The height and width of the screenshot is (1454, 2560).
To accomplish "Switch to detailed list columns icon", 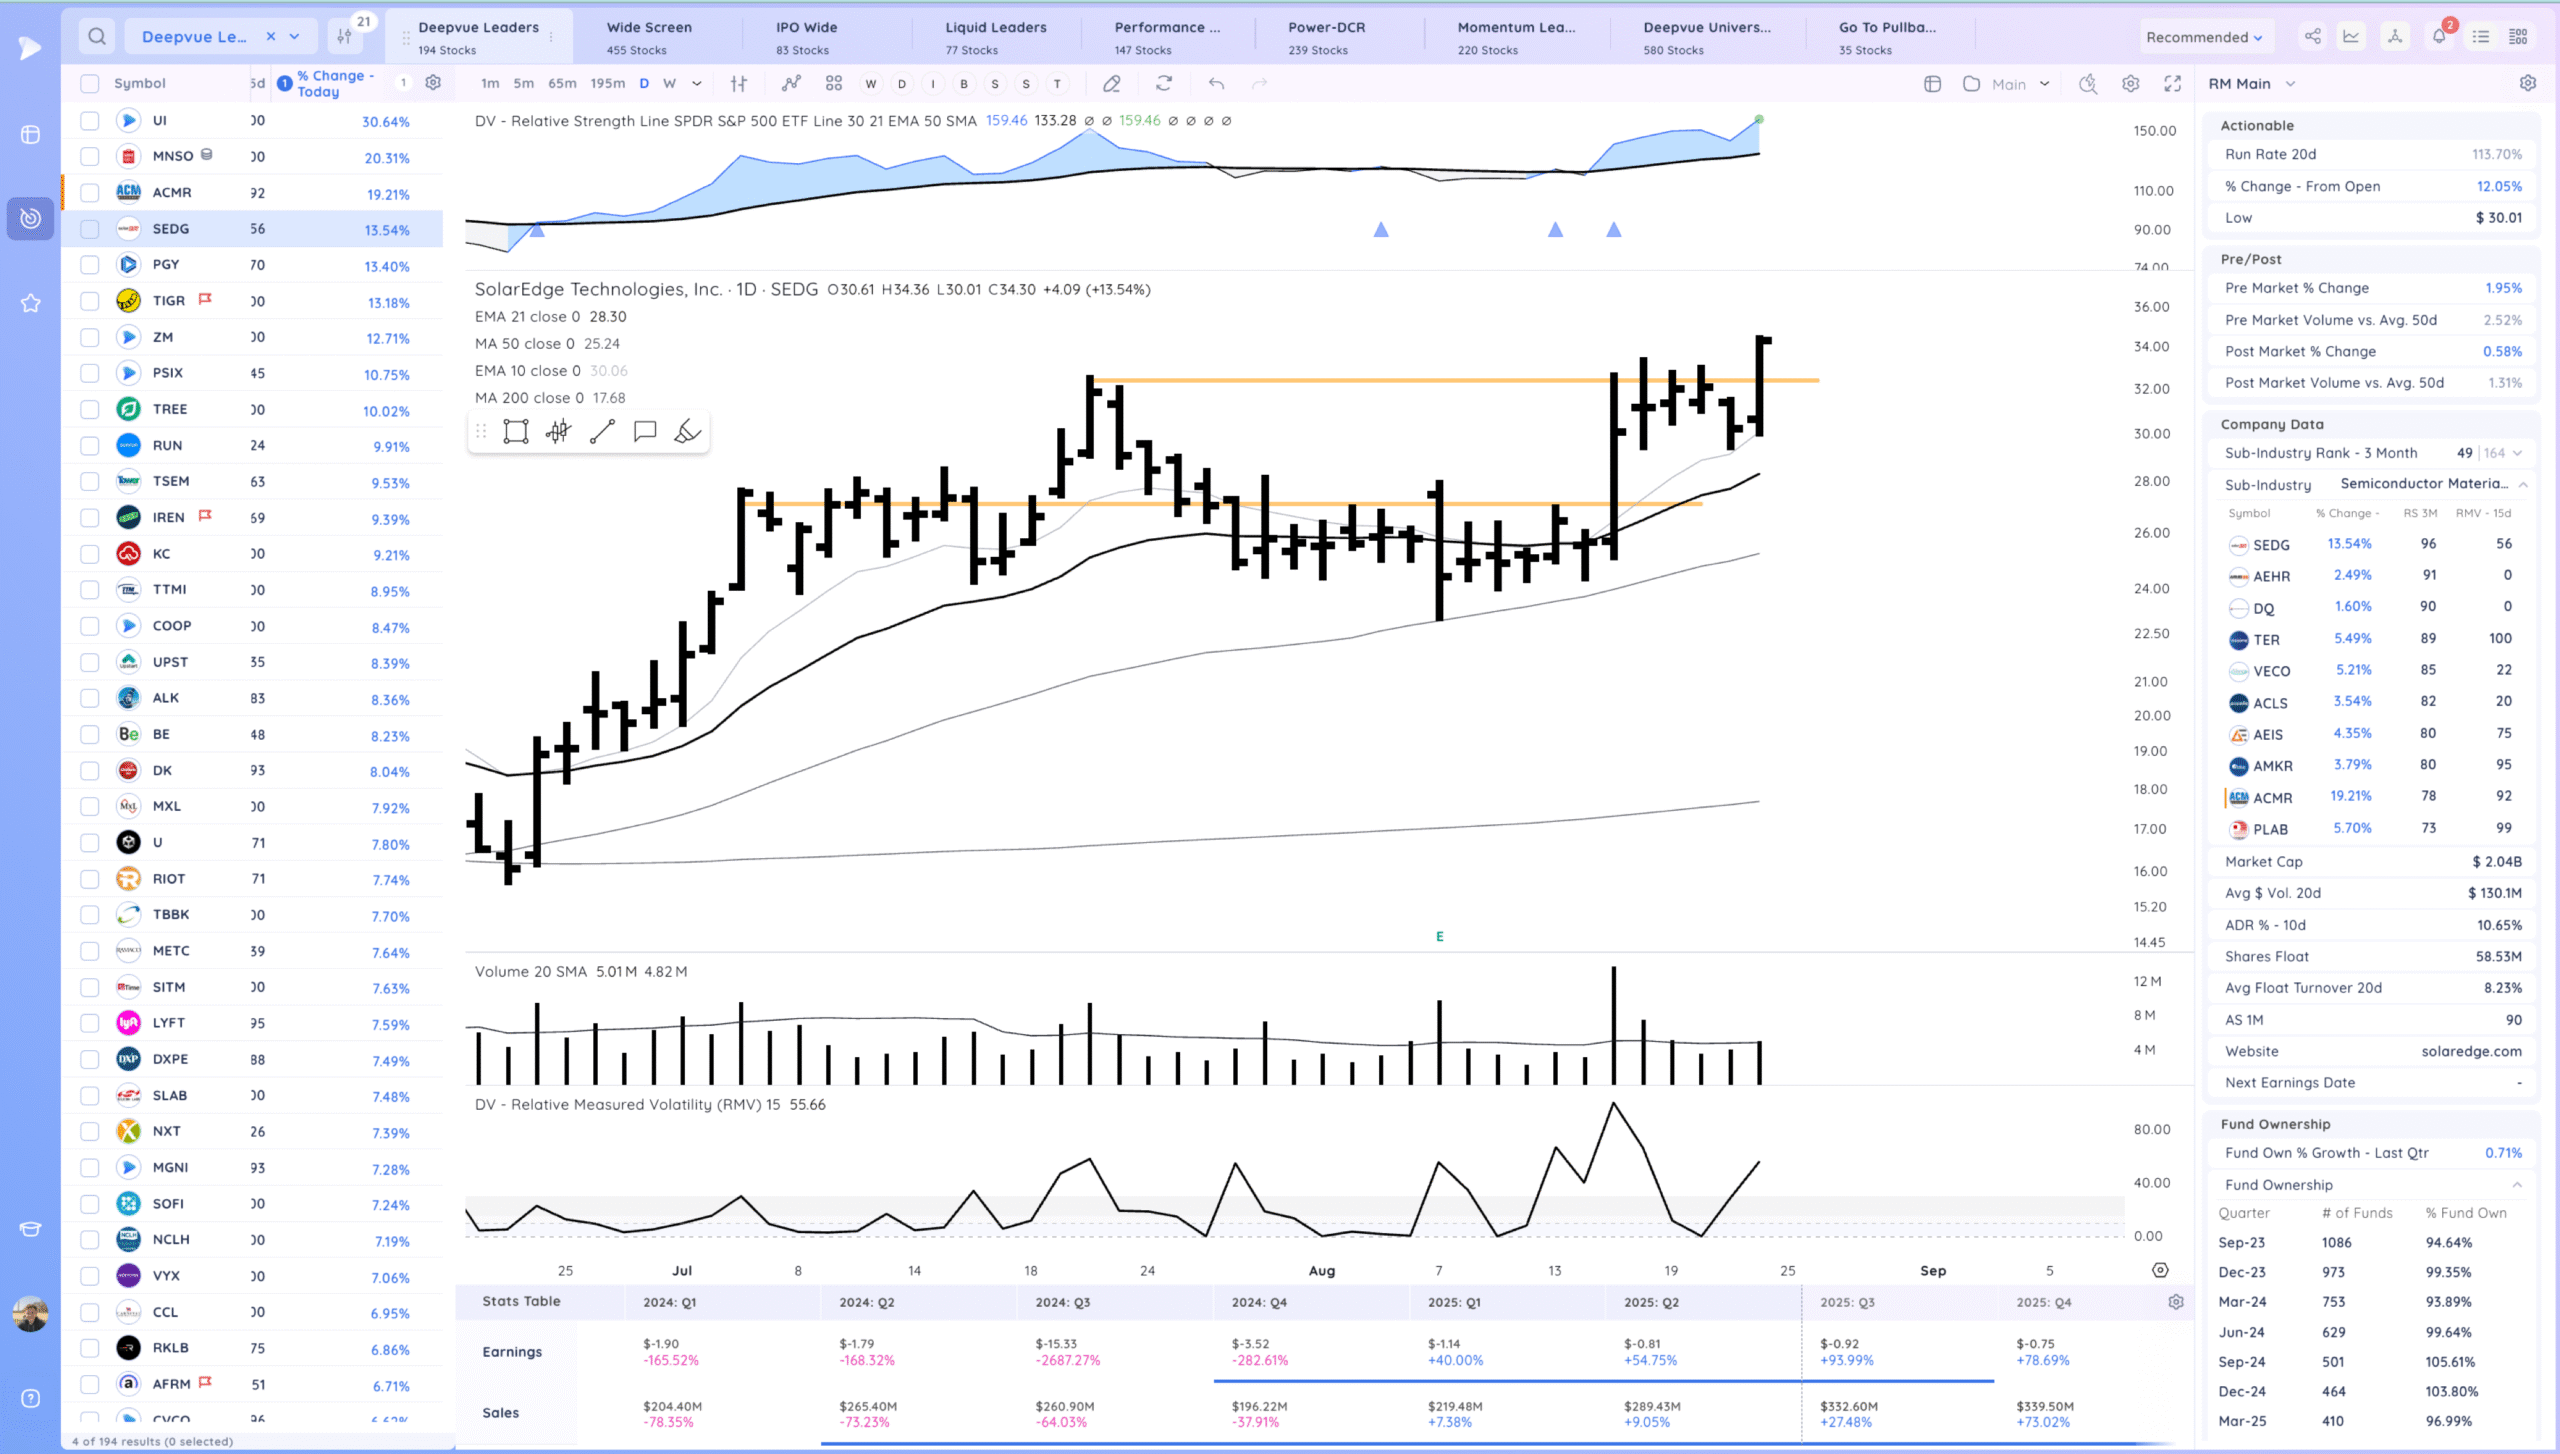I will pyautogui.click(x=2518, y=37).
